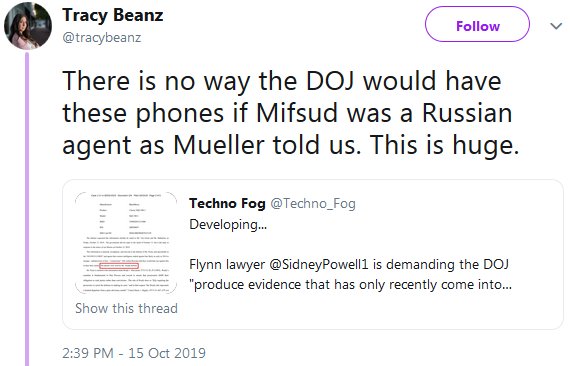This screenshot has height=366, width=570.
Task: Click the Developing... text in quoted tweet
Action: [x=228, y=225]
